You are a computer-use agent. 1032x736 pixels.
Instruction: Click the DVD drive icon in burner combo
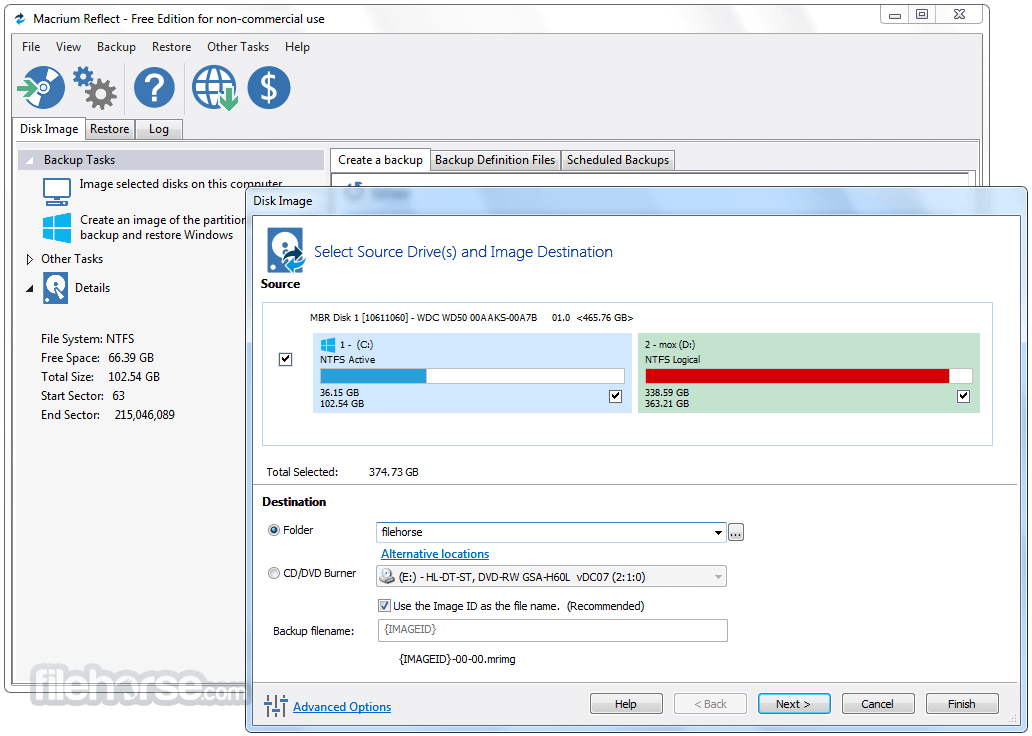(x=387, y=576)
